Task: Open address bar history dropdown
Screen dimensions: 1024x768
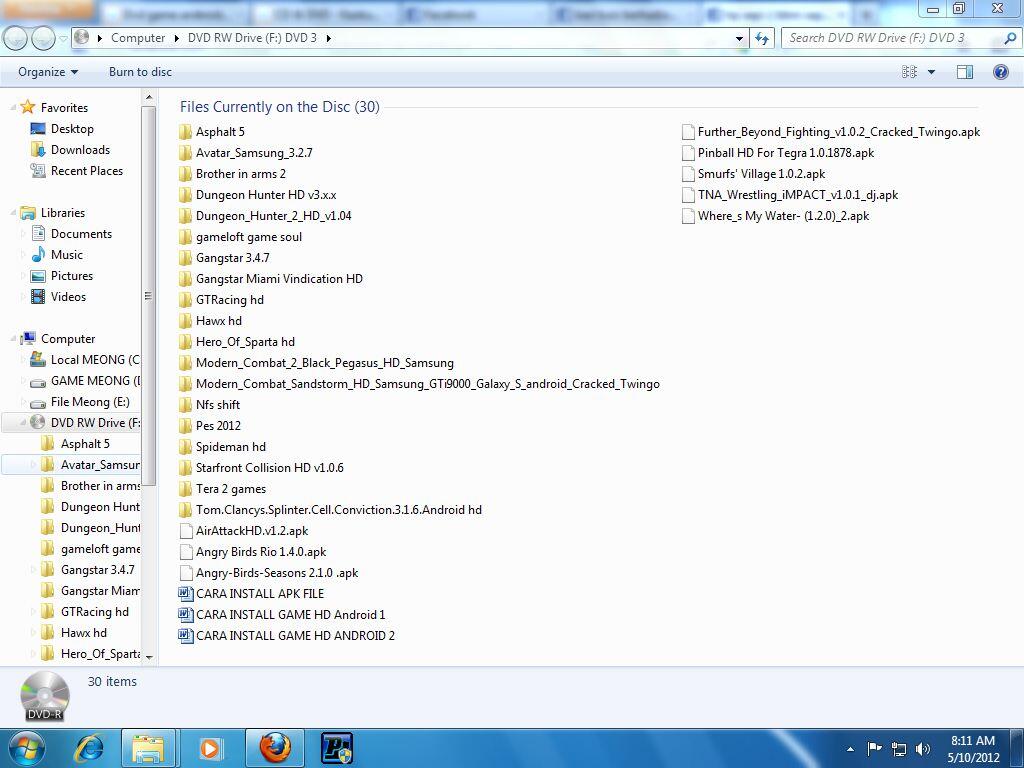Action: pyautogui.click(x=739, y=39)
